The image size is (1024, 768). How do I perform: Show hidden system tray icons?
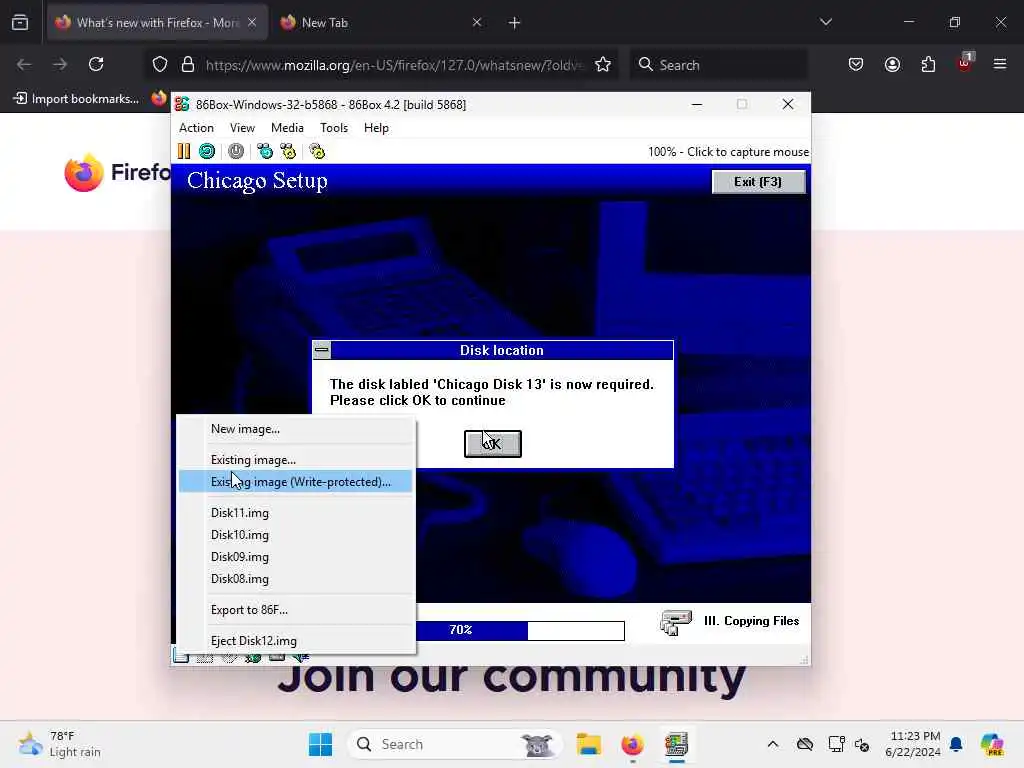pyautogui.click(x=773, y=744)
